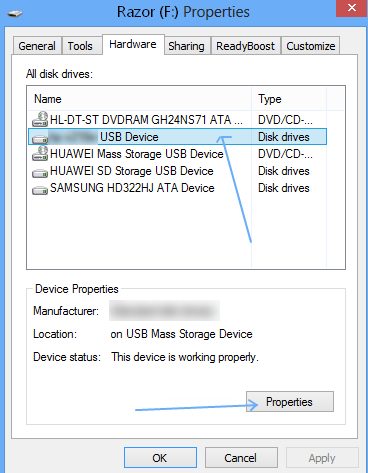
Task: Select HUAWEI Mass Storage USB Device row
Action: click(177, 154)
